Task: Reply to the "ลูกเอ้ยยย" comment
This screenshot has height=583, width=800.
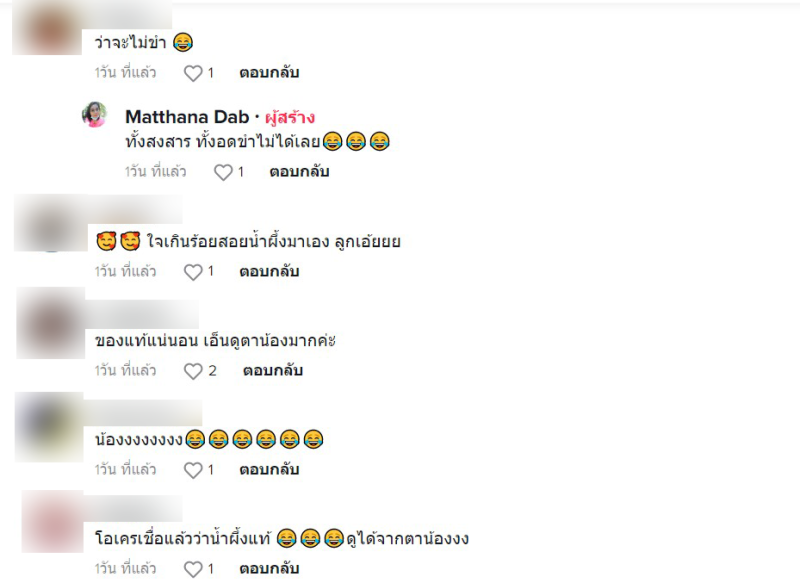Action: 269,271
